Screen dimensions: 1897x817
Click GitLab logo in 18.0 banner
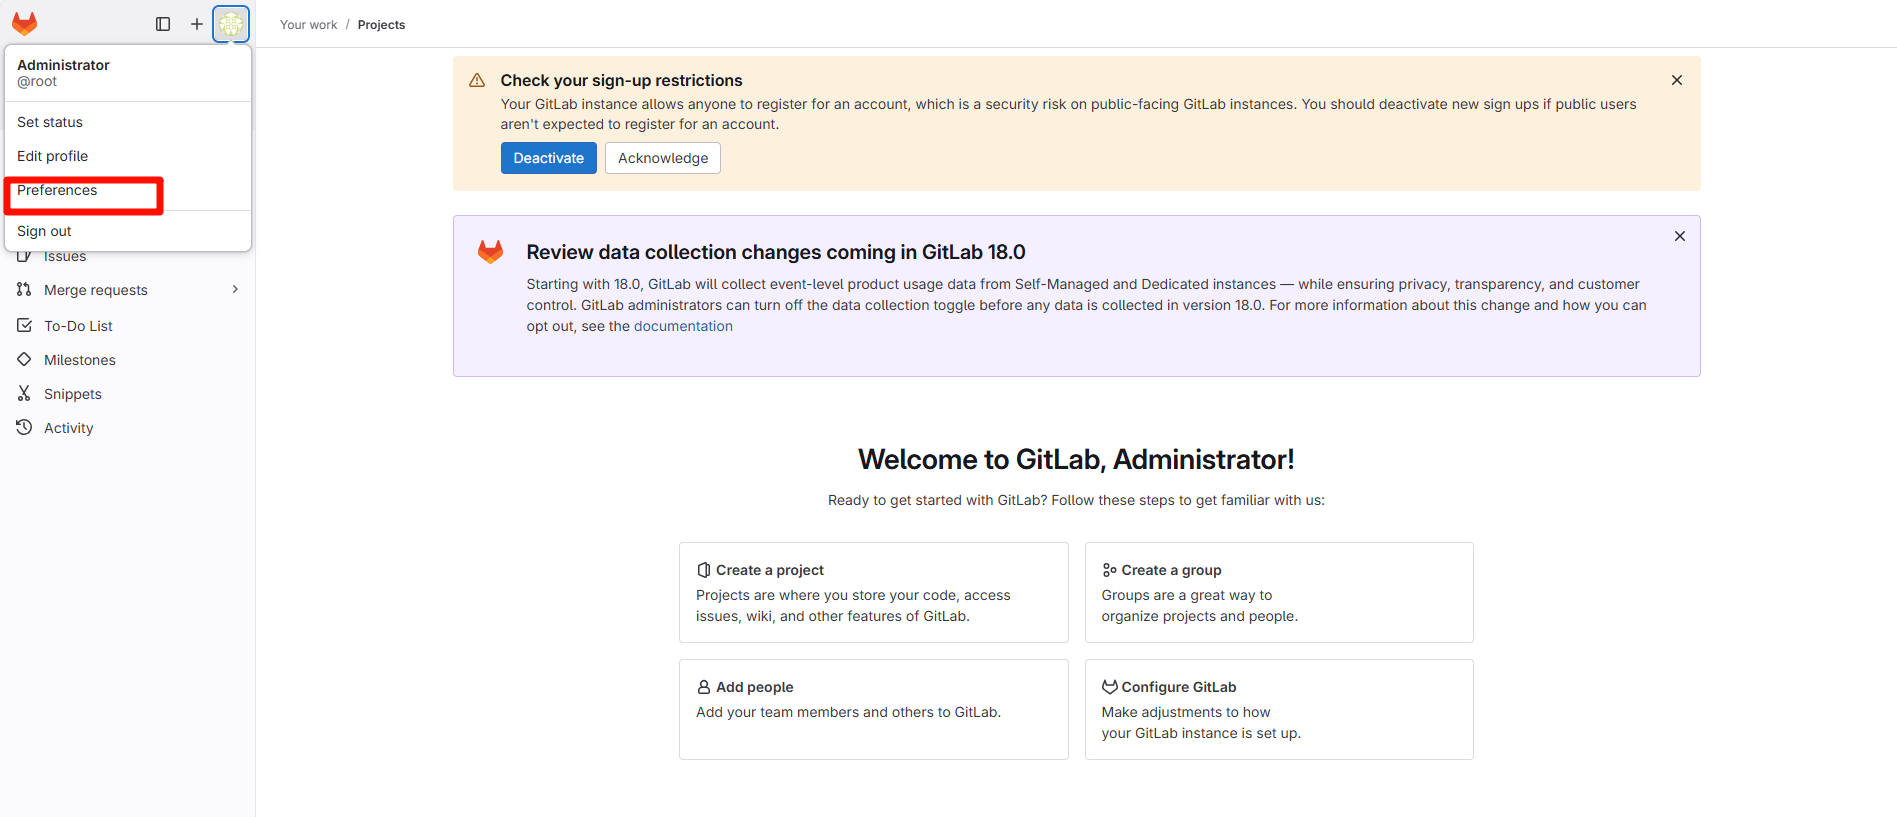pyautogui.click(x=490, y=252)
